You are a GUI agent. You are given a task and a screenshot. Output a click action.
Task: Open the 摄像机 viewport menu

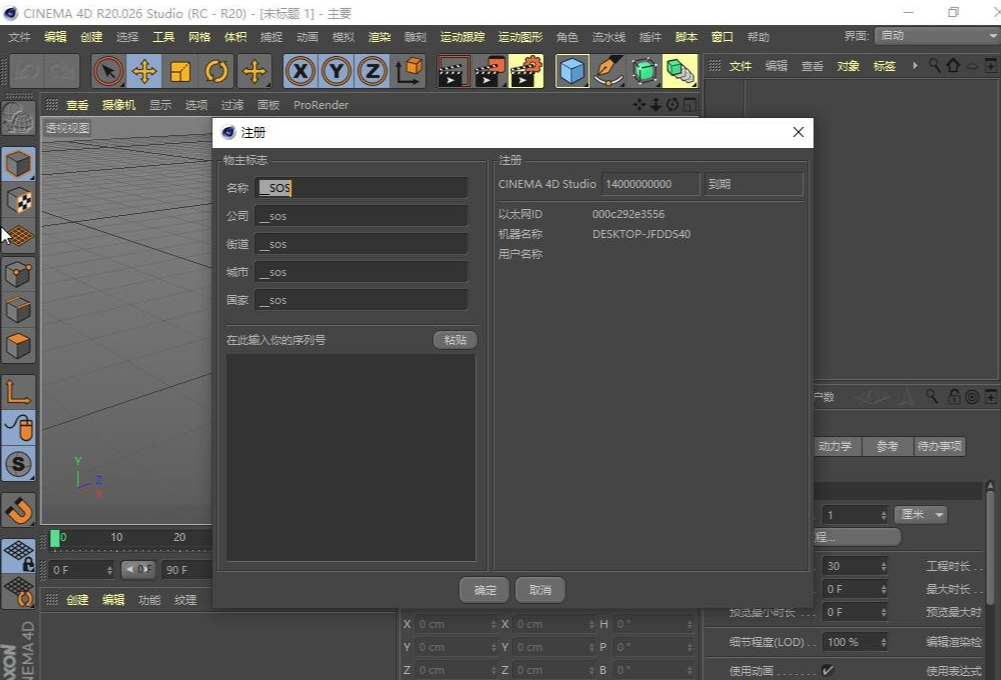click(119, 105)
